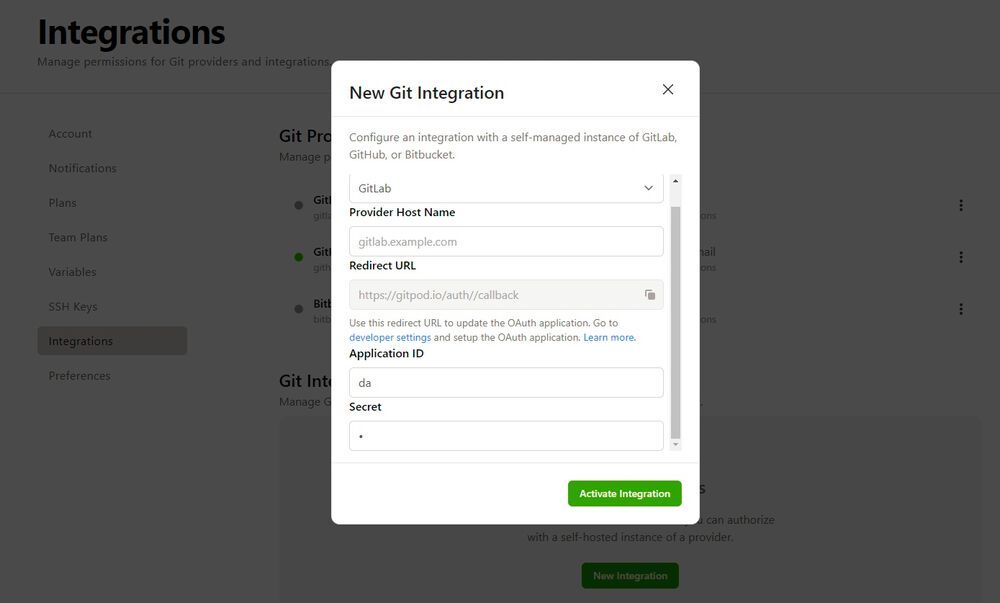This screenshot has height=603, width=1000.
Task: Close the New Git Integration dialog
Action: pyautogui.click(x=668, y=90)
